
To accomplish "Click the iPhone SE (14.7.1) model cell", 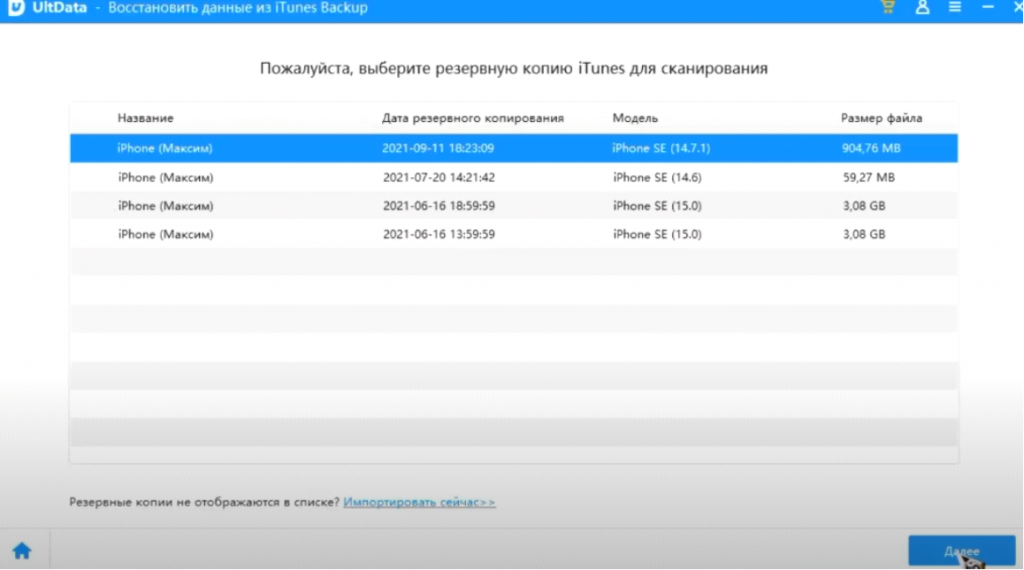I will click(661, 148).
